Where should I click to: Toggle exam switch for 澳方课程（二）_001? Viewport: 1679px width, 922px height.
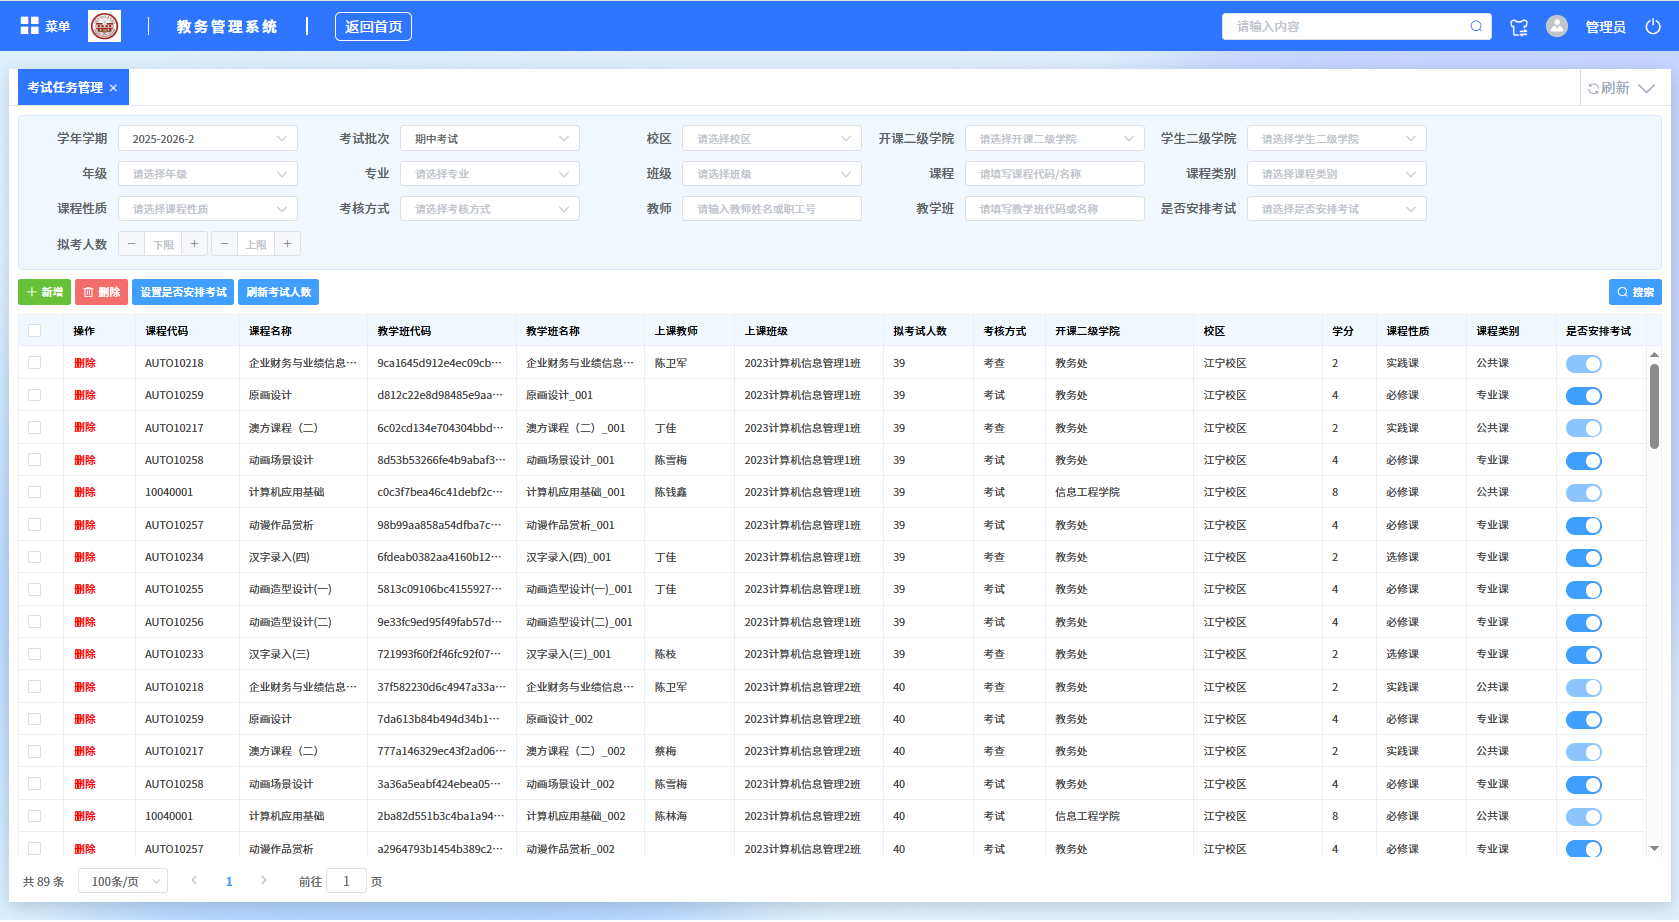(x=1584, y=428)
